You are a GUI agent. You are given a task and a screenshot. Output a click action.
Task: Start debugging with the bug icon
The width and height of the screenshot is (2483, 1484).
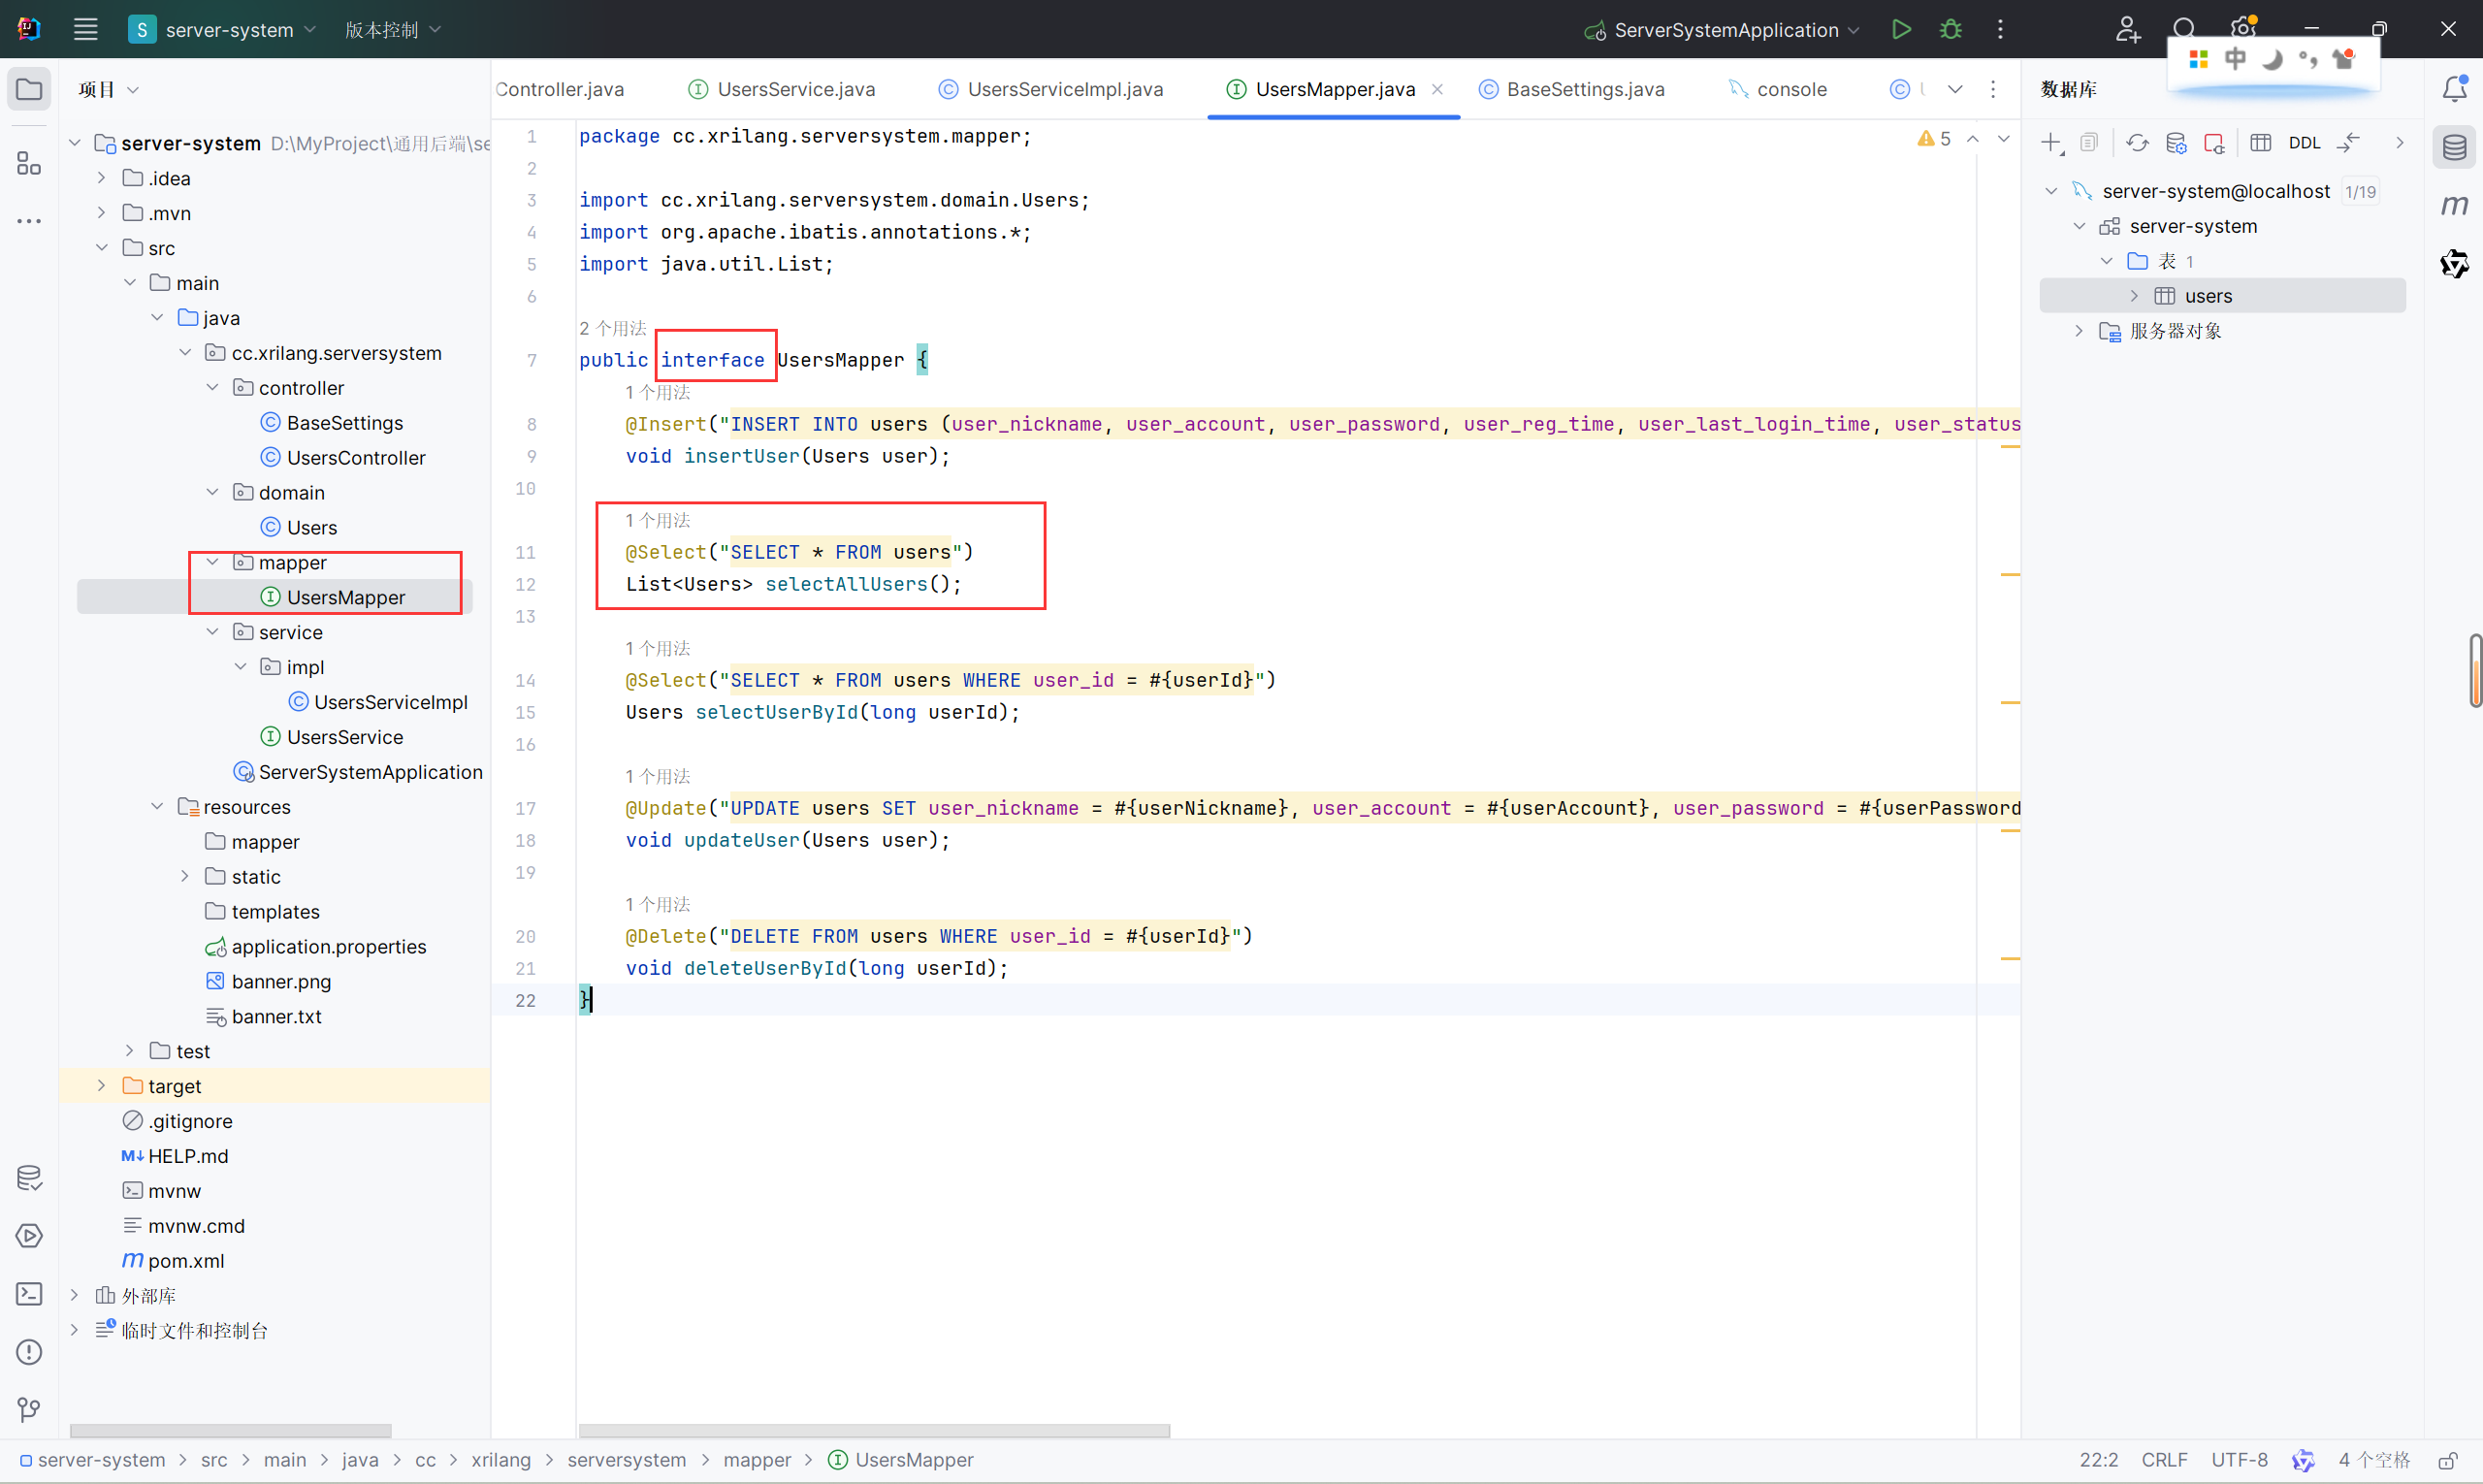click(1950, 29)
